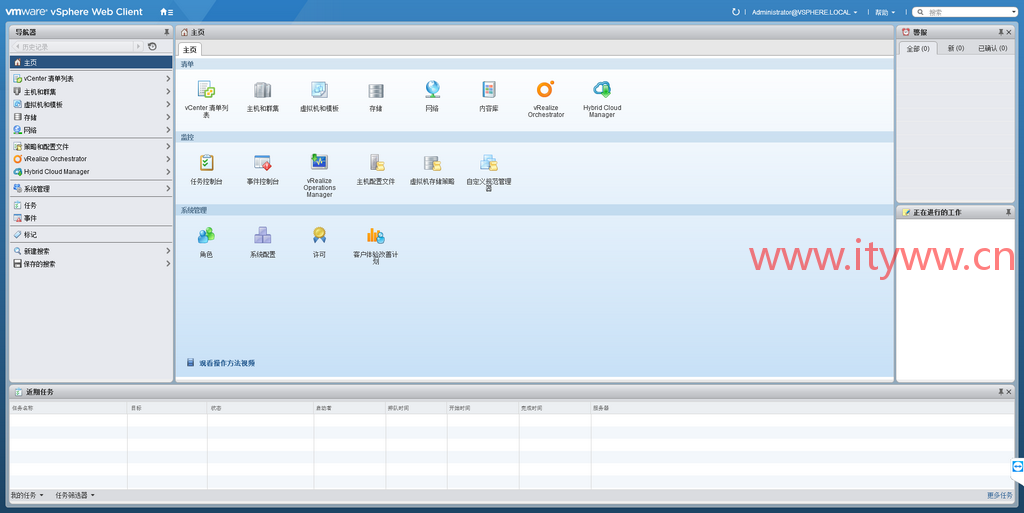Open 角色 icon in 系统管理 section
1024x513 pixels.
tap(206, 236)
